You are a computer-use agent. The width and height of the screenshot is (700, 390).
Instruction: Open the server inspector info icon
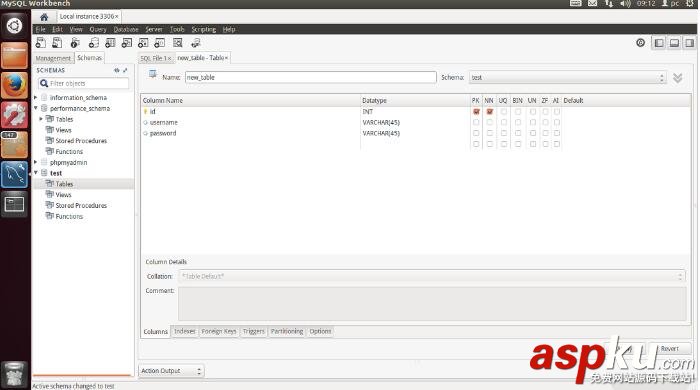pyautogui.click(x=75, y=43)
